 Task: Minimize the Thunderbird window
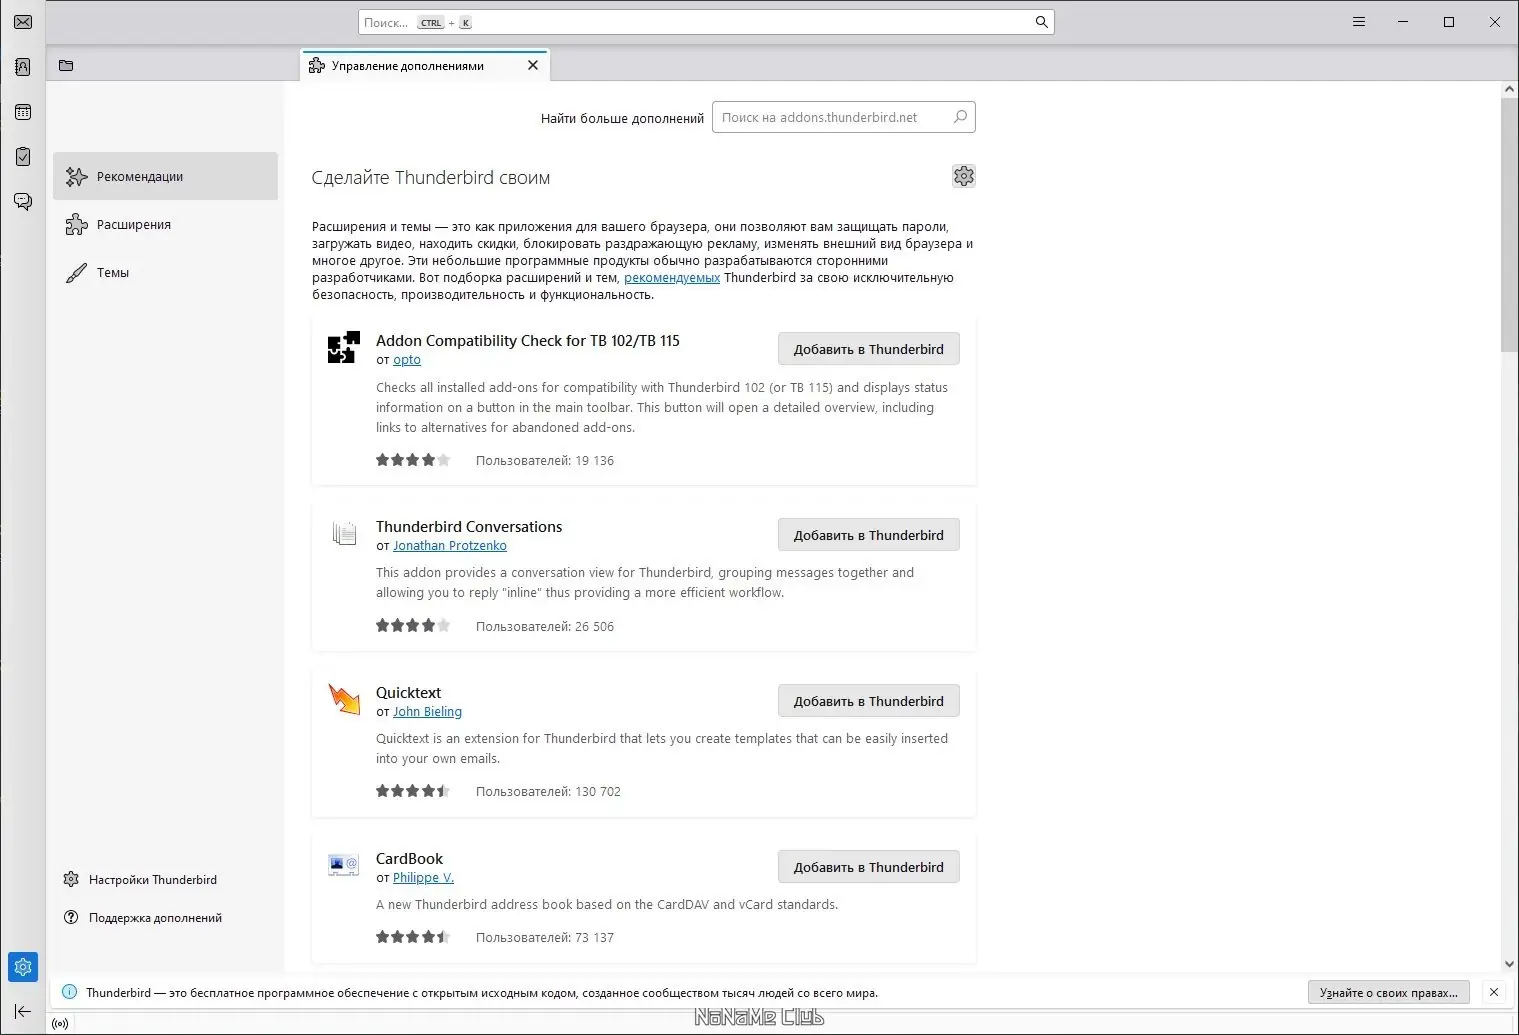click(1404, 22)
